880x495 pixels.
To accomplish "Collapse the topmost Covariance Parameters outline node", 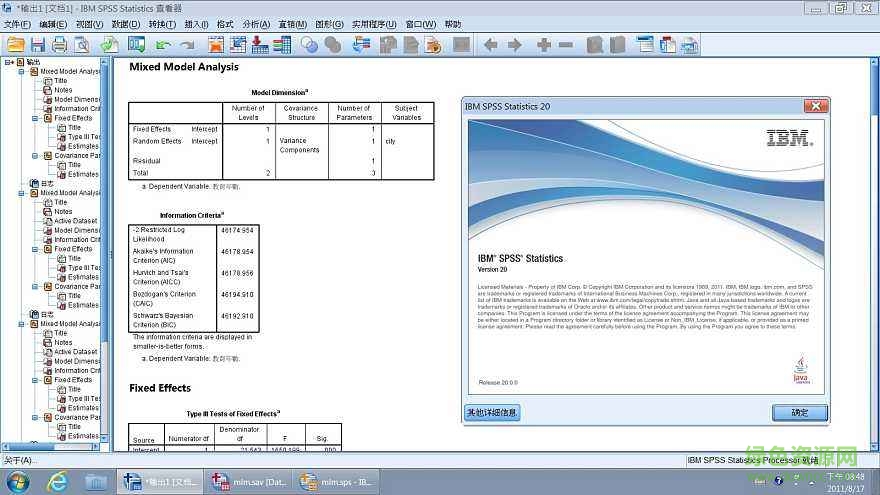I will coord(35,156).
